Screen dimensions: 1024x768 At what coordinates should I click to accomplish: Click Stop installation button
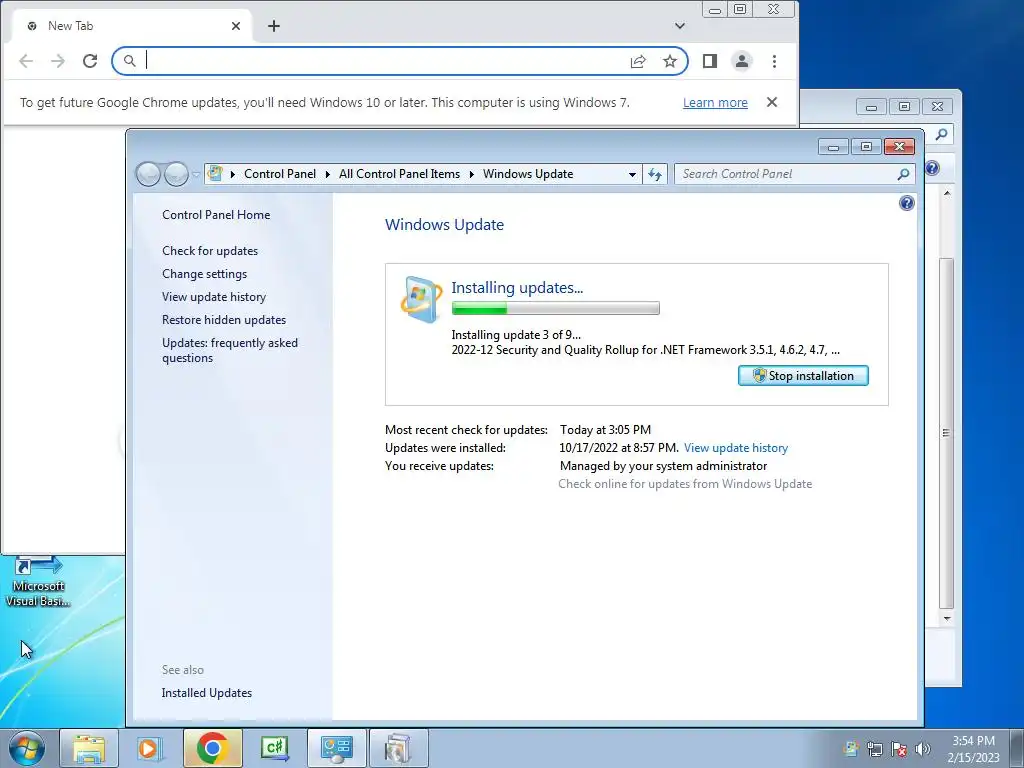(x=803, y=376)
